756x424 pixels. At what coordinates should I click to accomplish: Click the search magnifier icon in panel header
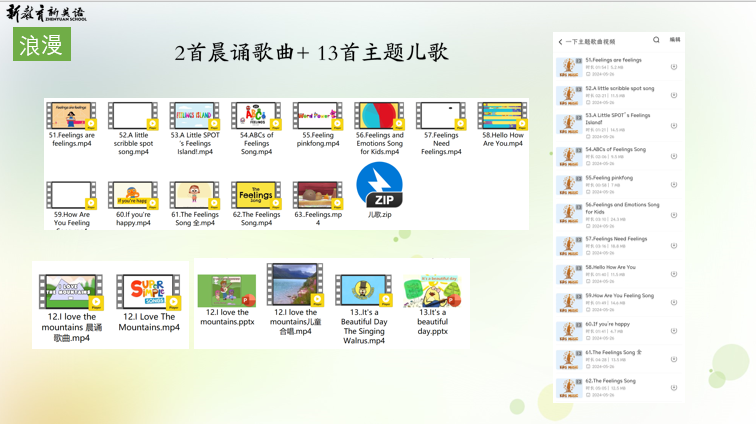[657, 40]
